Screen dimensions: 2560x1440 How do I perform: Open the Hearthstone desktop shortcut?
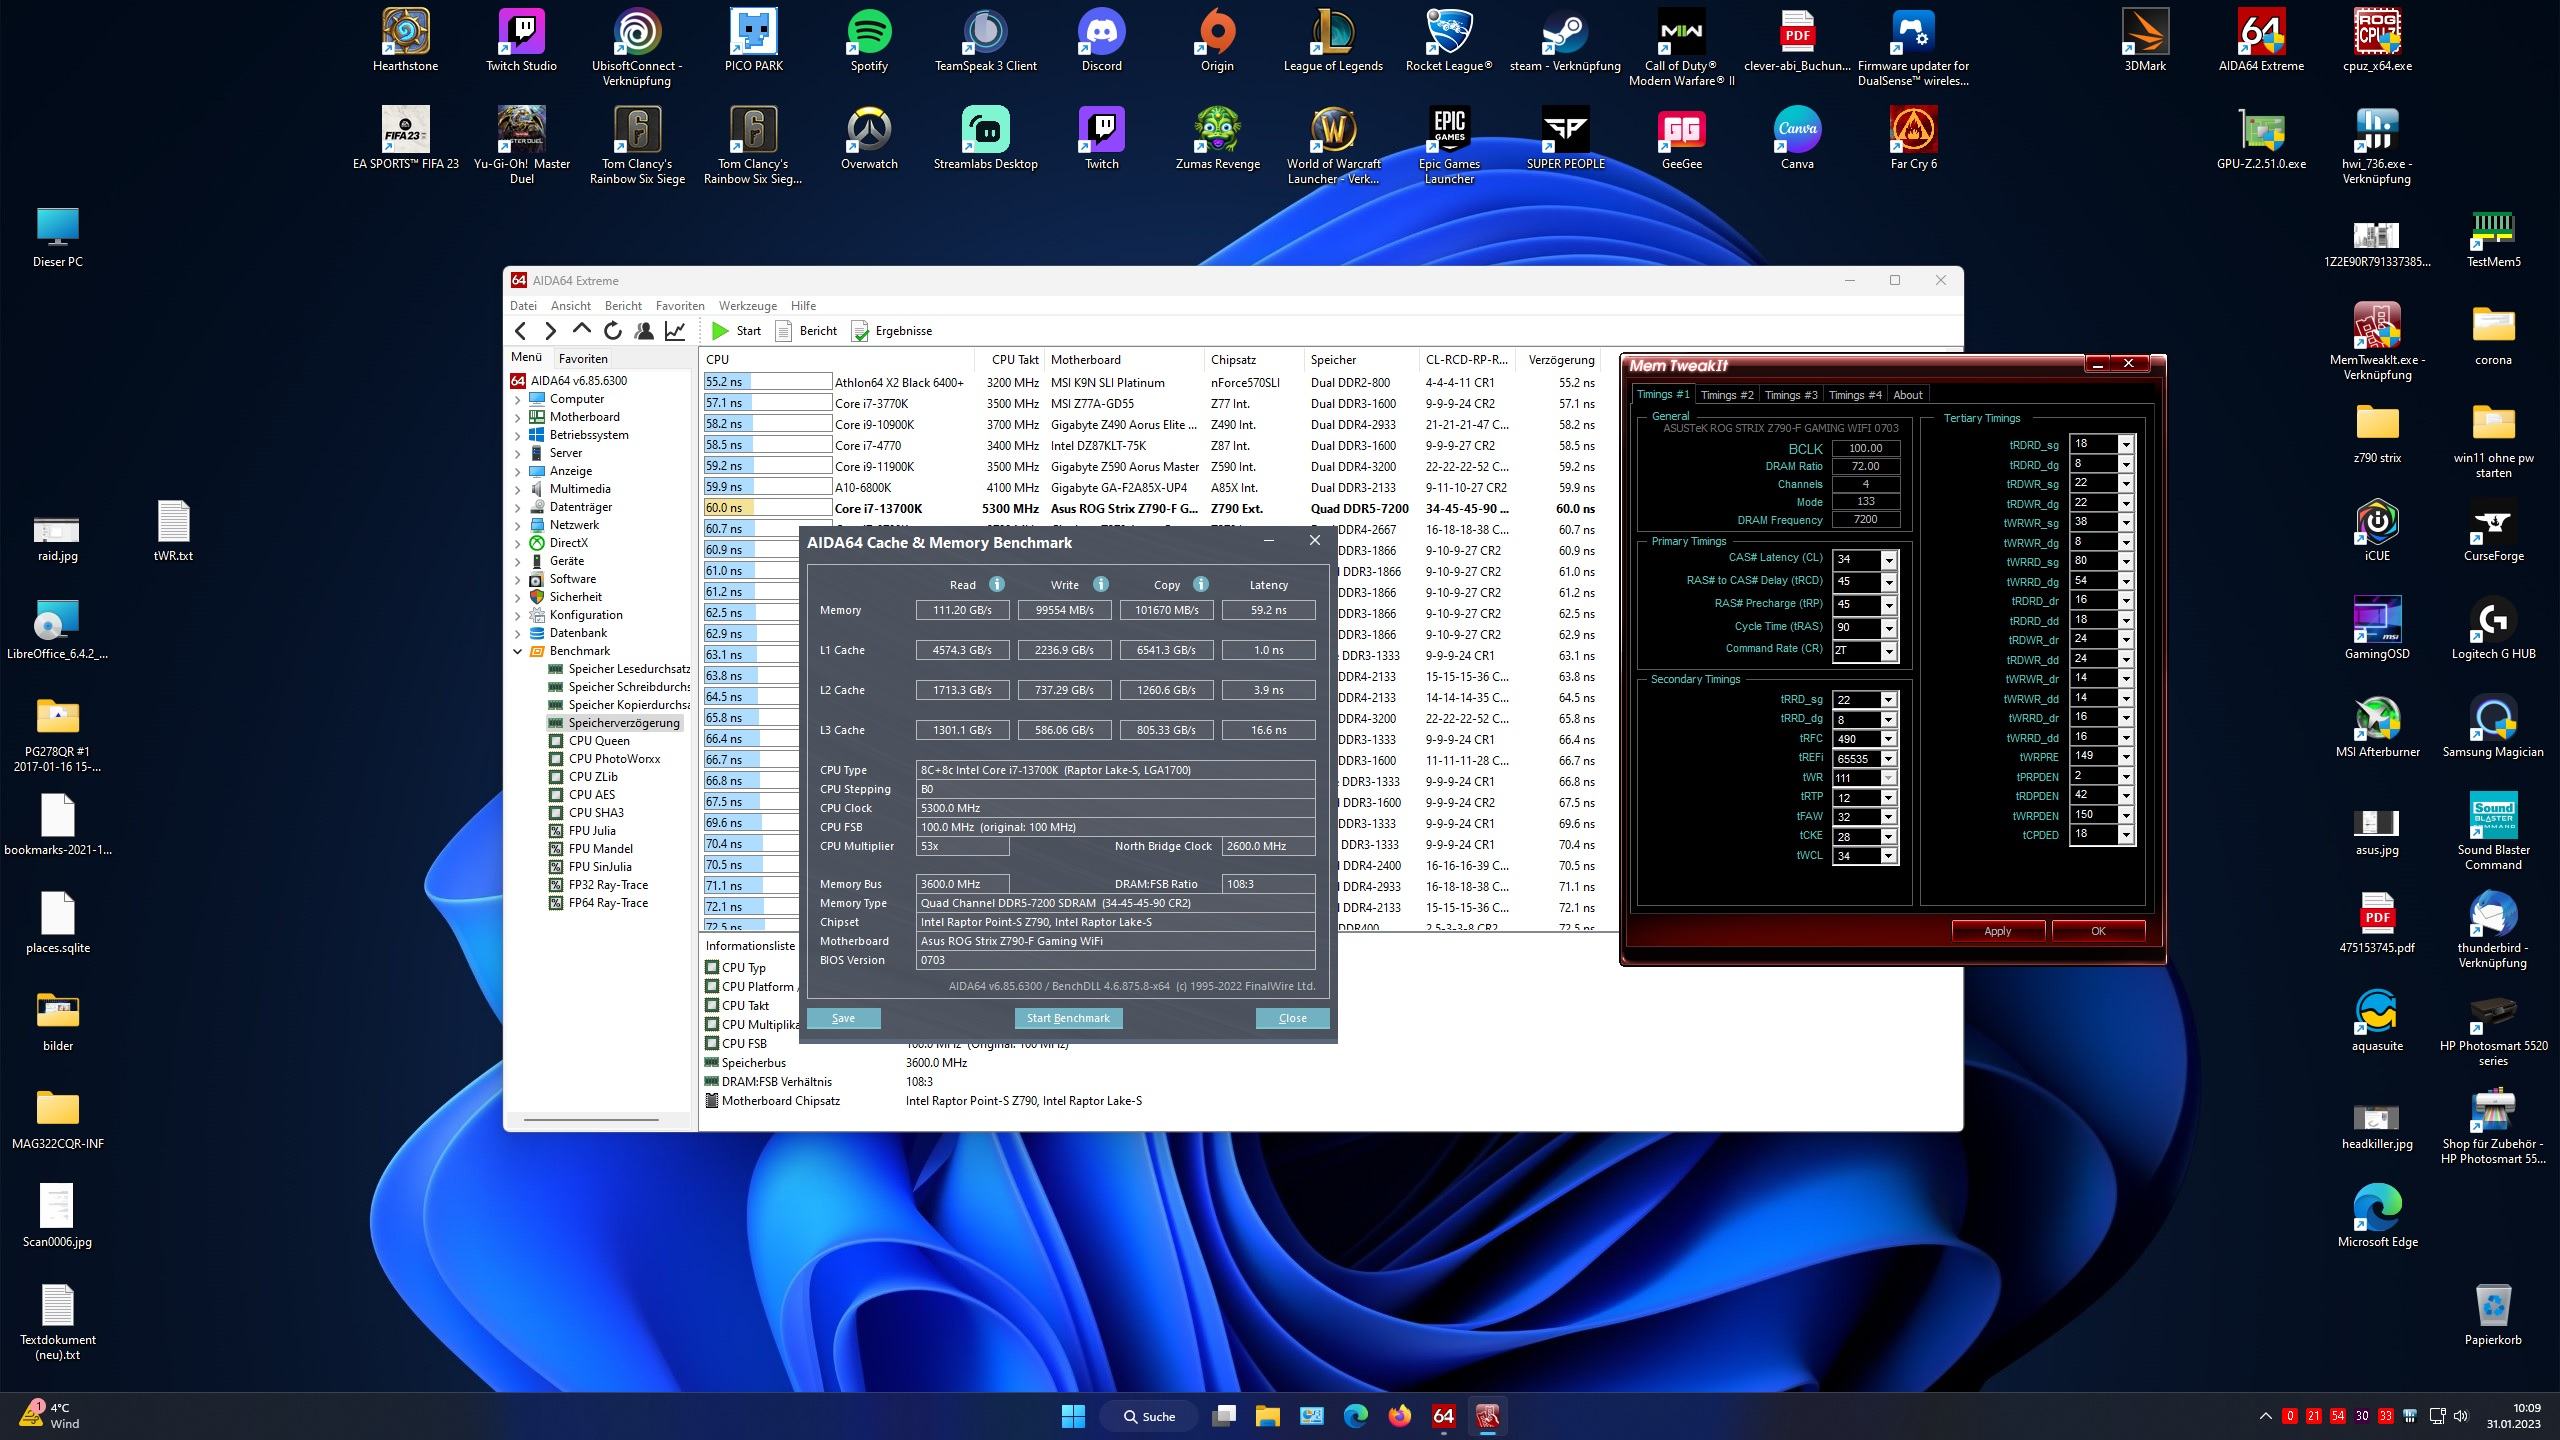pos(405,41)
